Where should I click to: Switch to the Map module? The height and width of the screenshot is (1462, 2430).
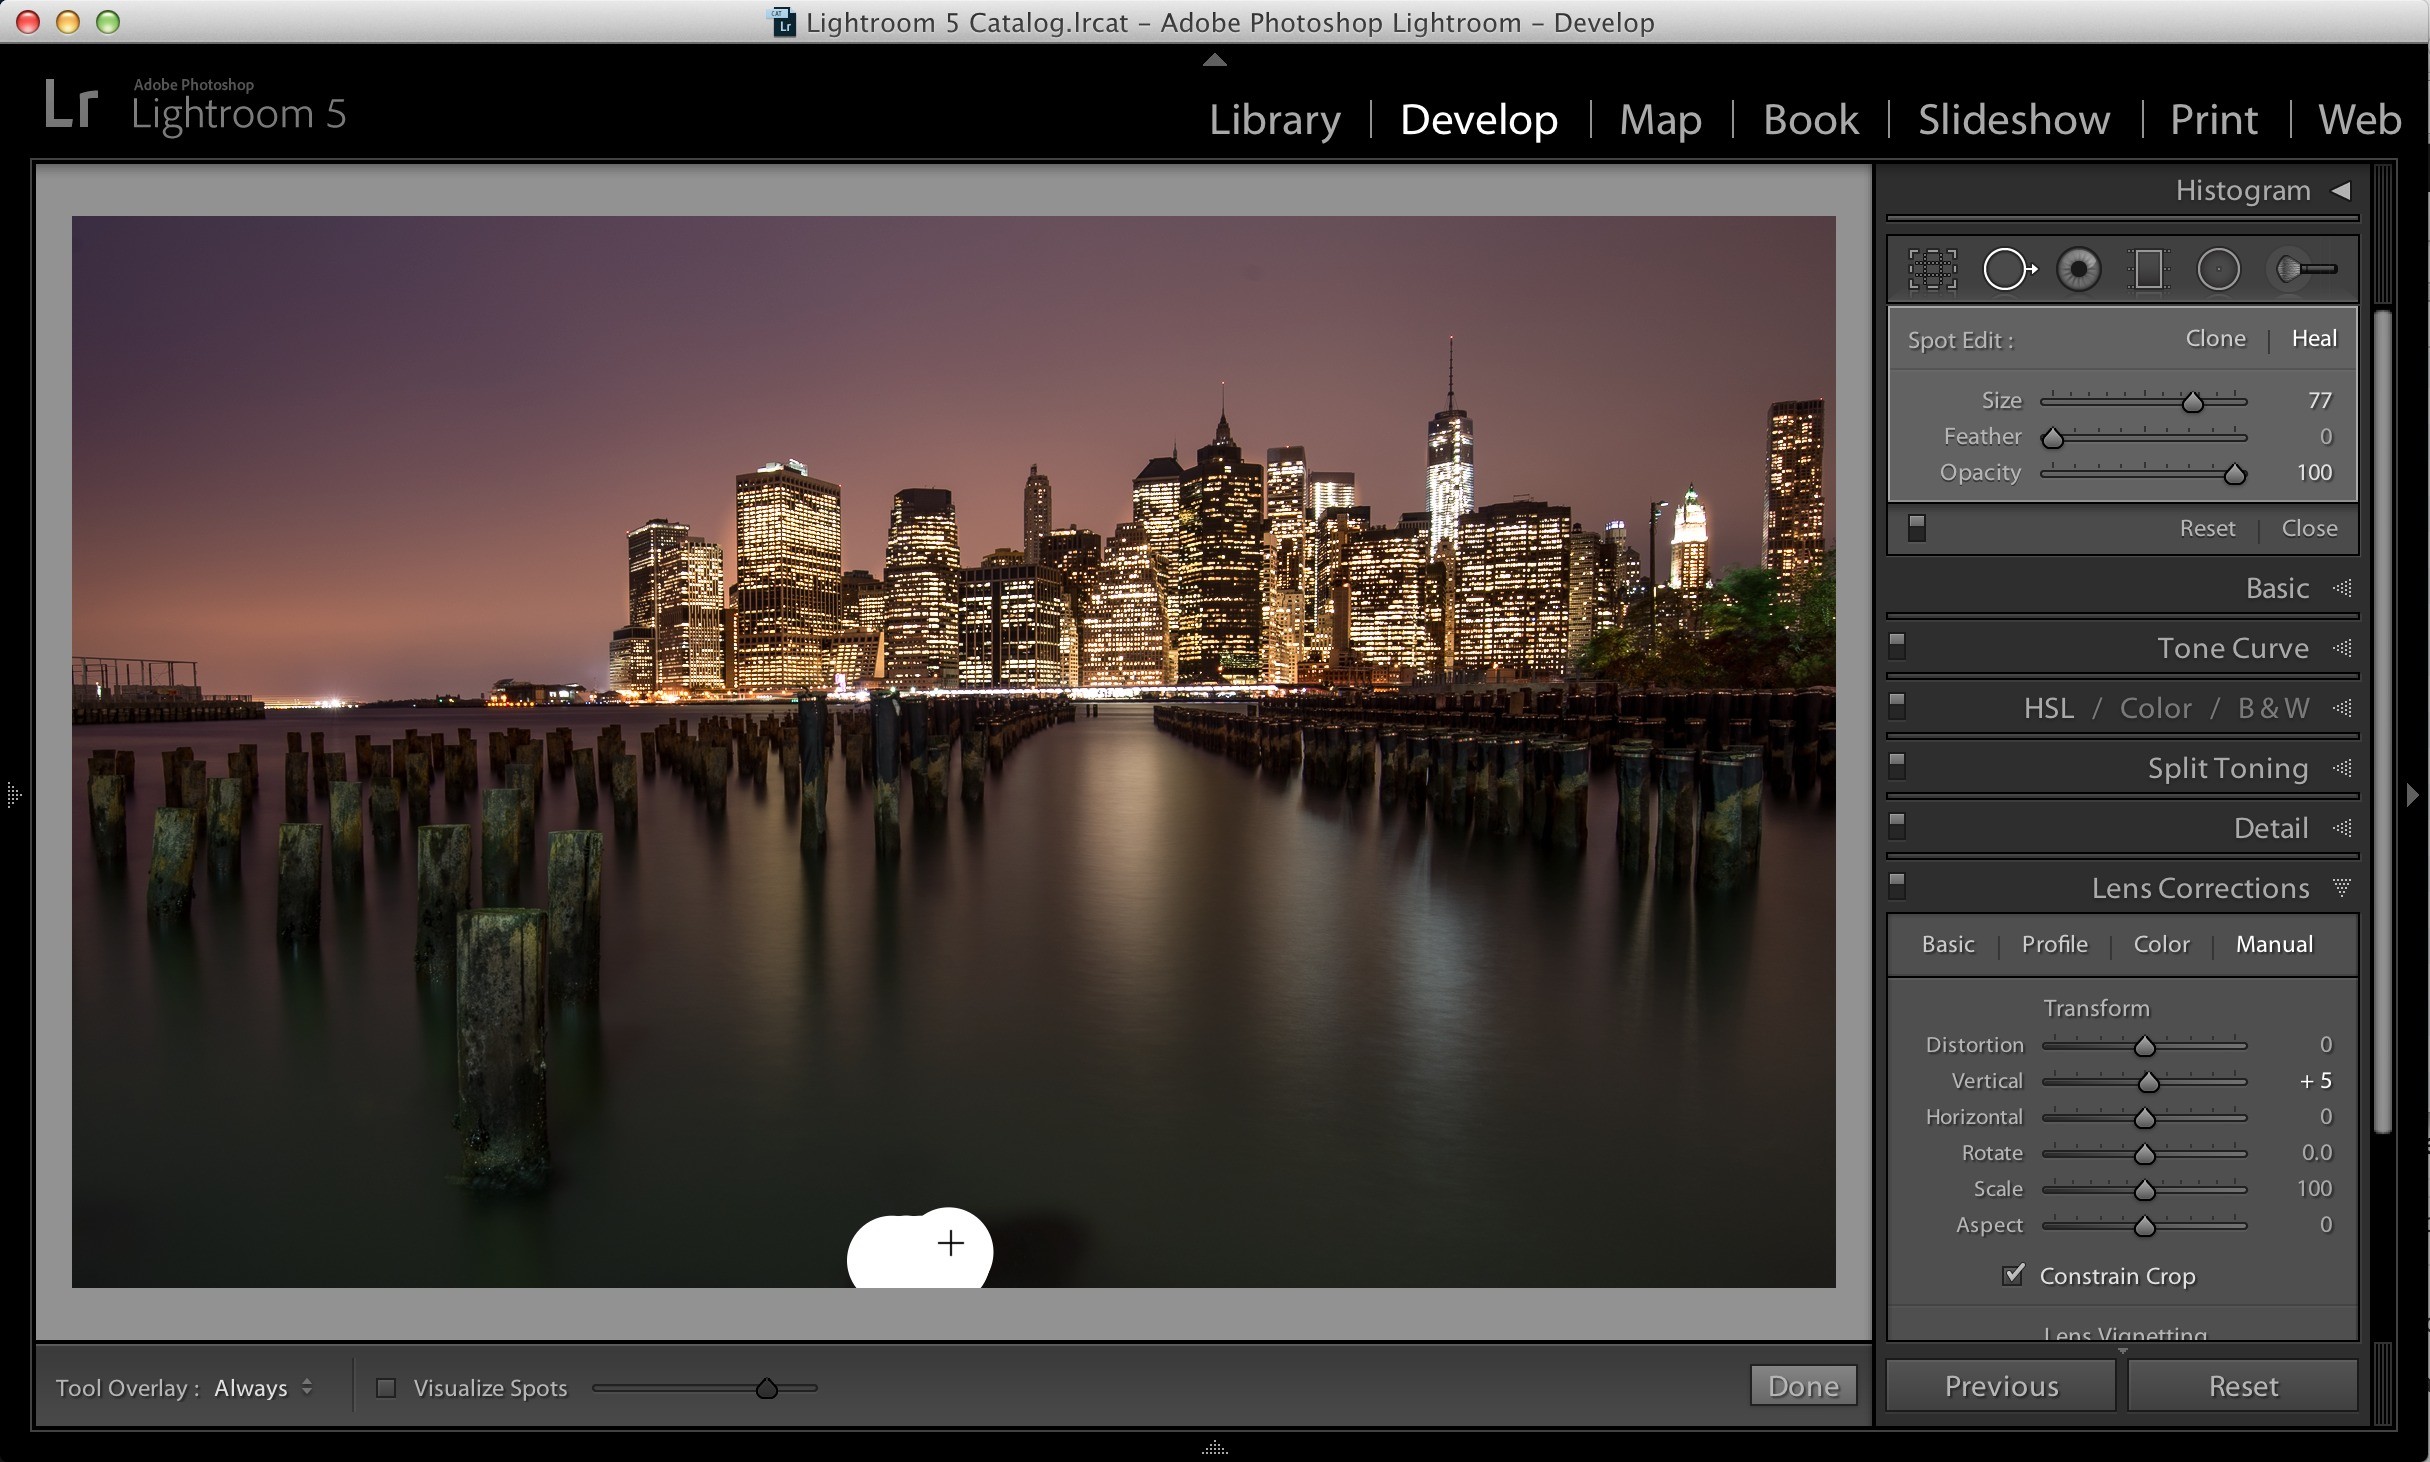point(1660,119)
